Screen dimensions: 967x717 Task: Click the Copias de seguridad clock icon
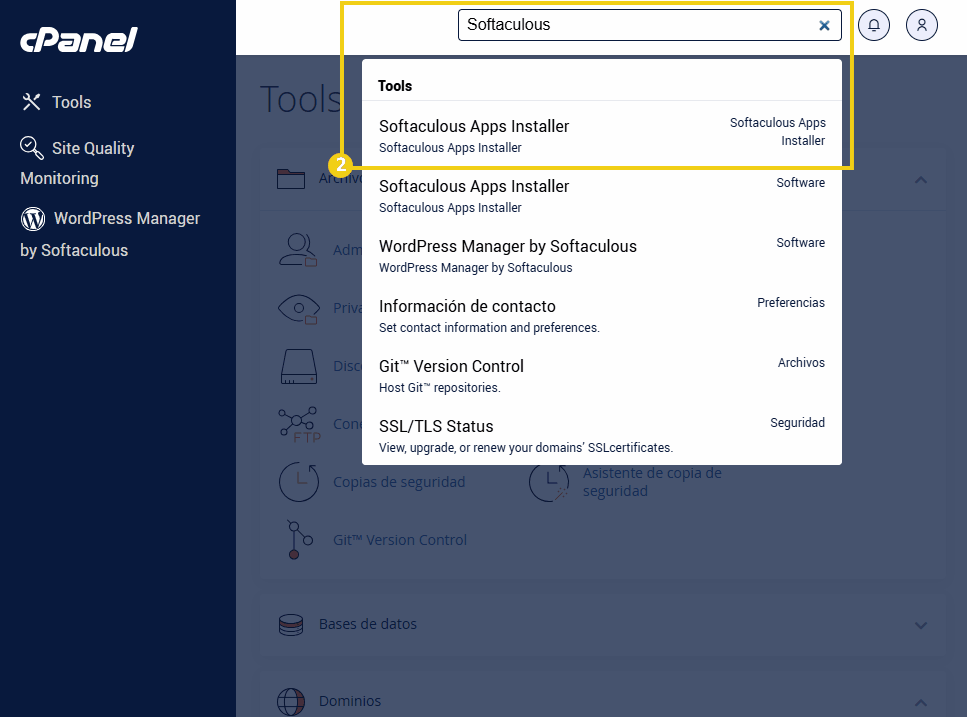(299, 482)
